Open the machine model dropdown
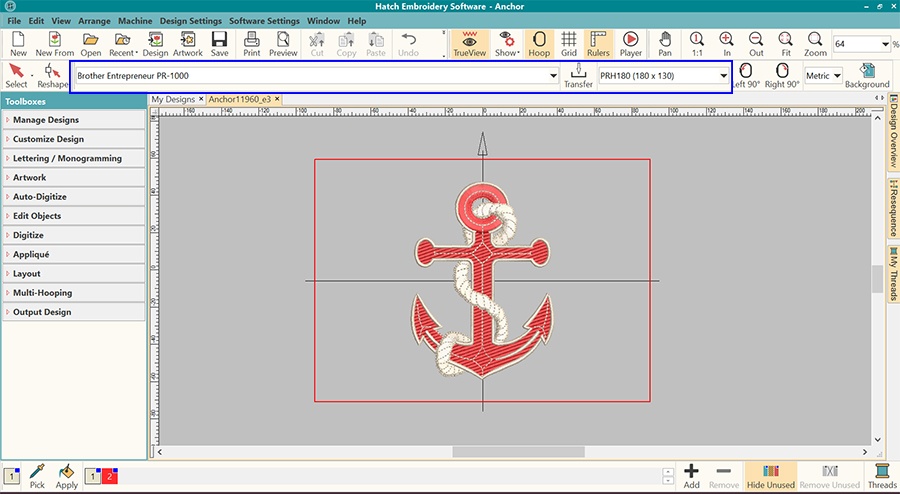The height and width of the screenshot is (494, 900). pos(553,76)
